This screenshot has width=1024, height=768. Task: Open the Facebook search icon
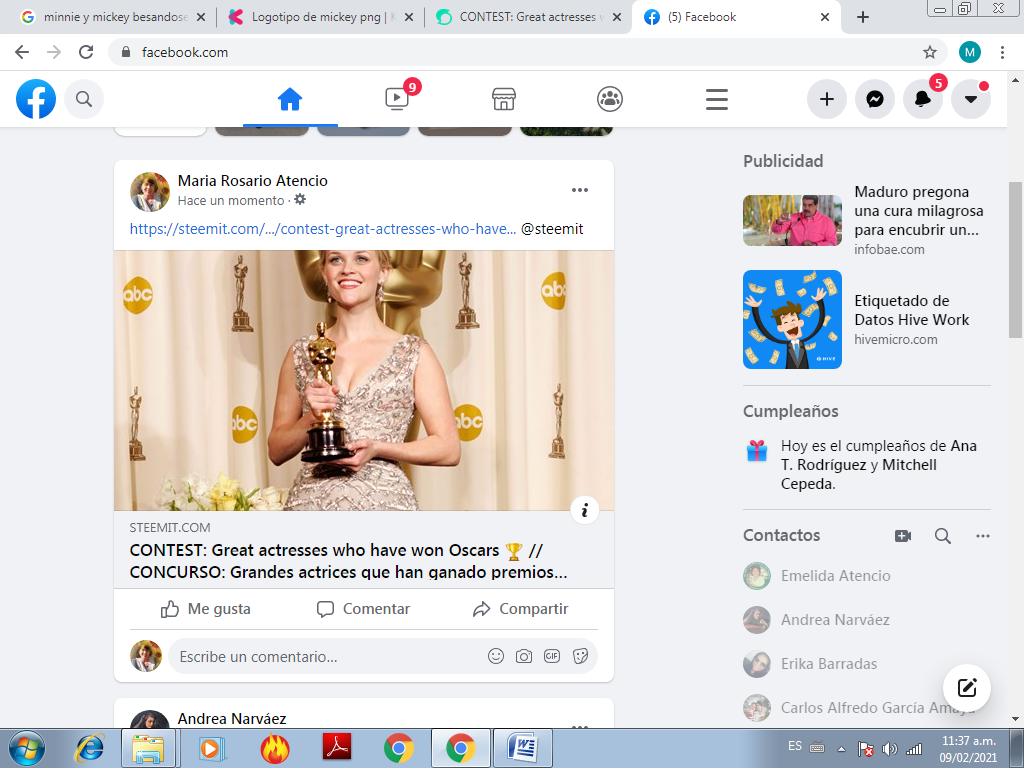pyautogui.click(x=84, y=99)
